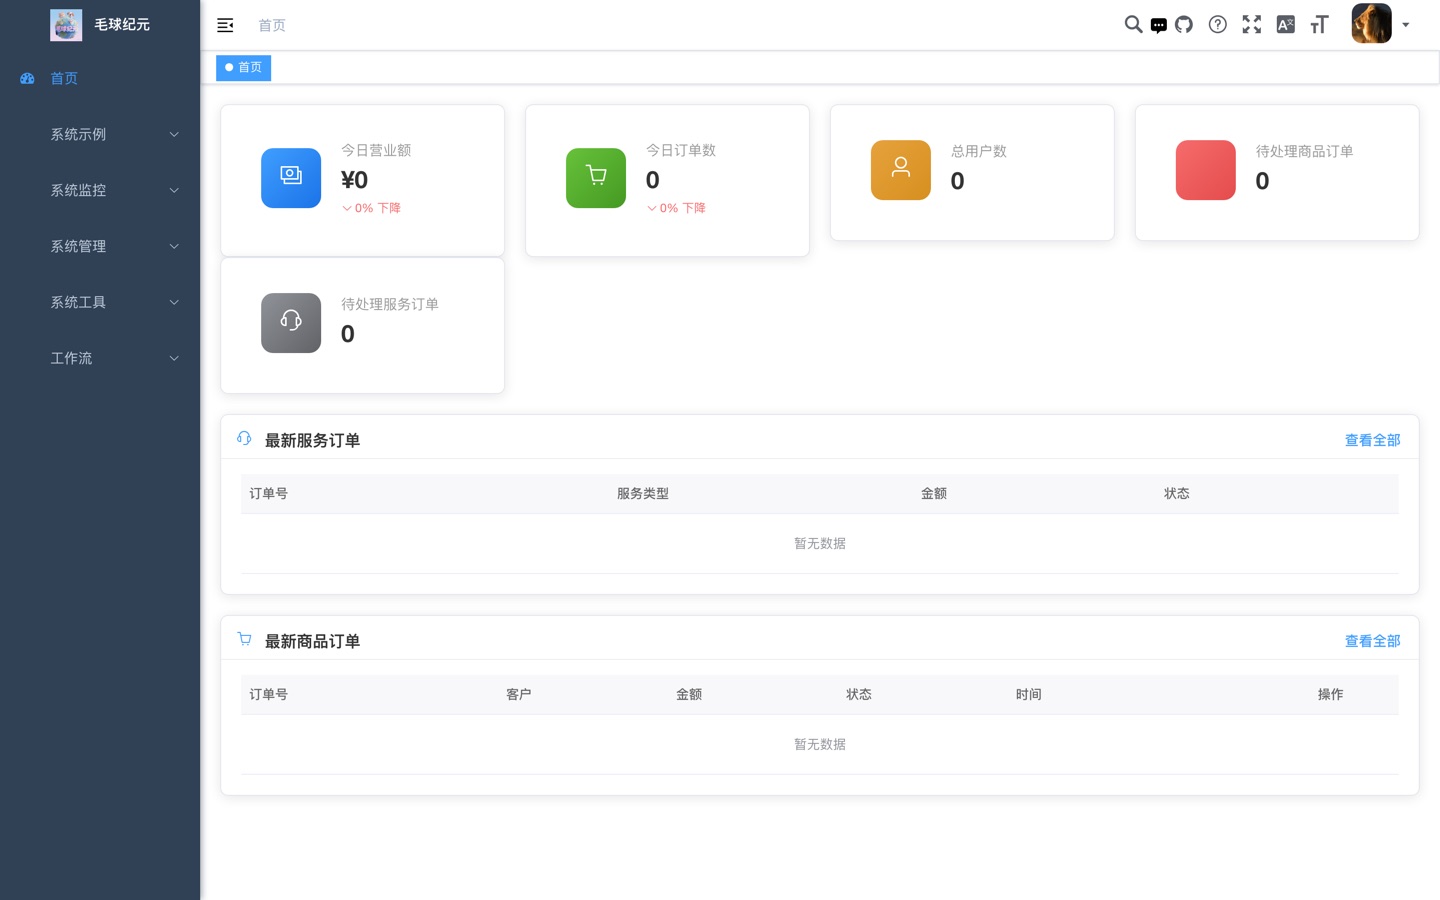View all 最新商品订单 via 查看全部
Screen dimensions: 1440x900
click(x=1372, y=641)
